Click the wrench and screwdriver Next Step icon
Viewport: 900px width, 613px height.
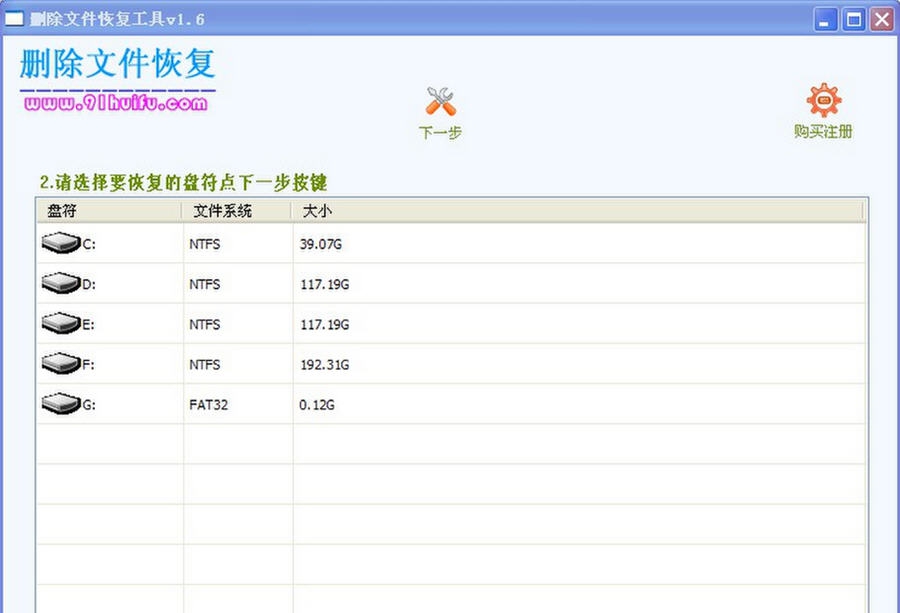click(440, 101)
